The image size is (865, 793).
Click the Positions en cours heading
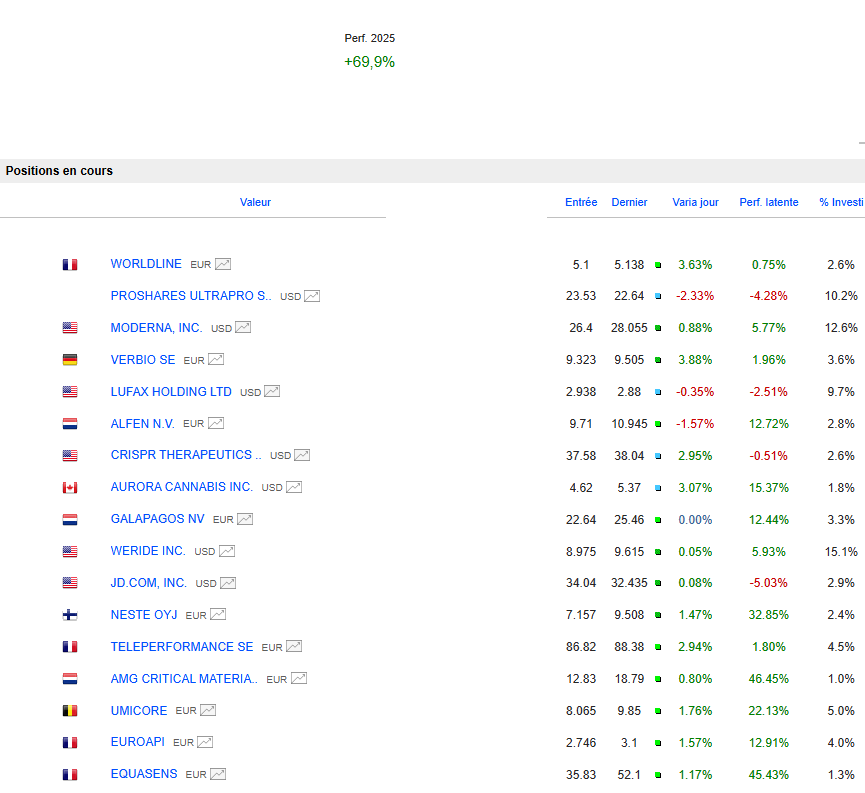(59, 171)
